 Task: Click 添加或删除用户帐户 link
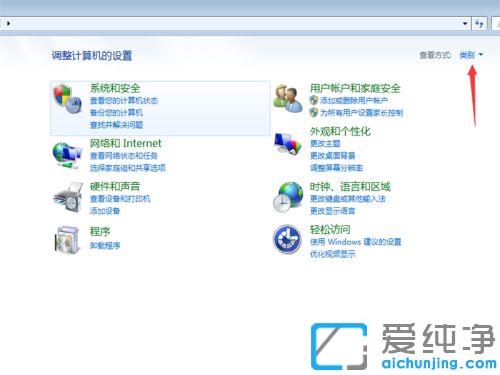(354, 100)
